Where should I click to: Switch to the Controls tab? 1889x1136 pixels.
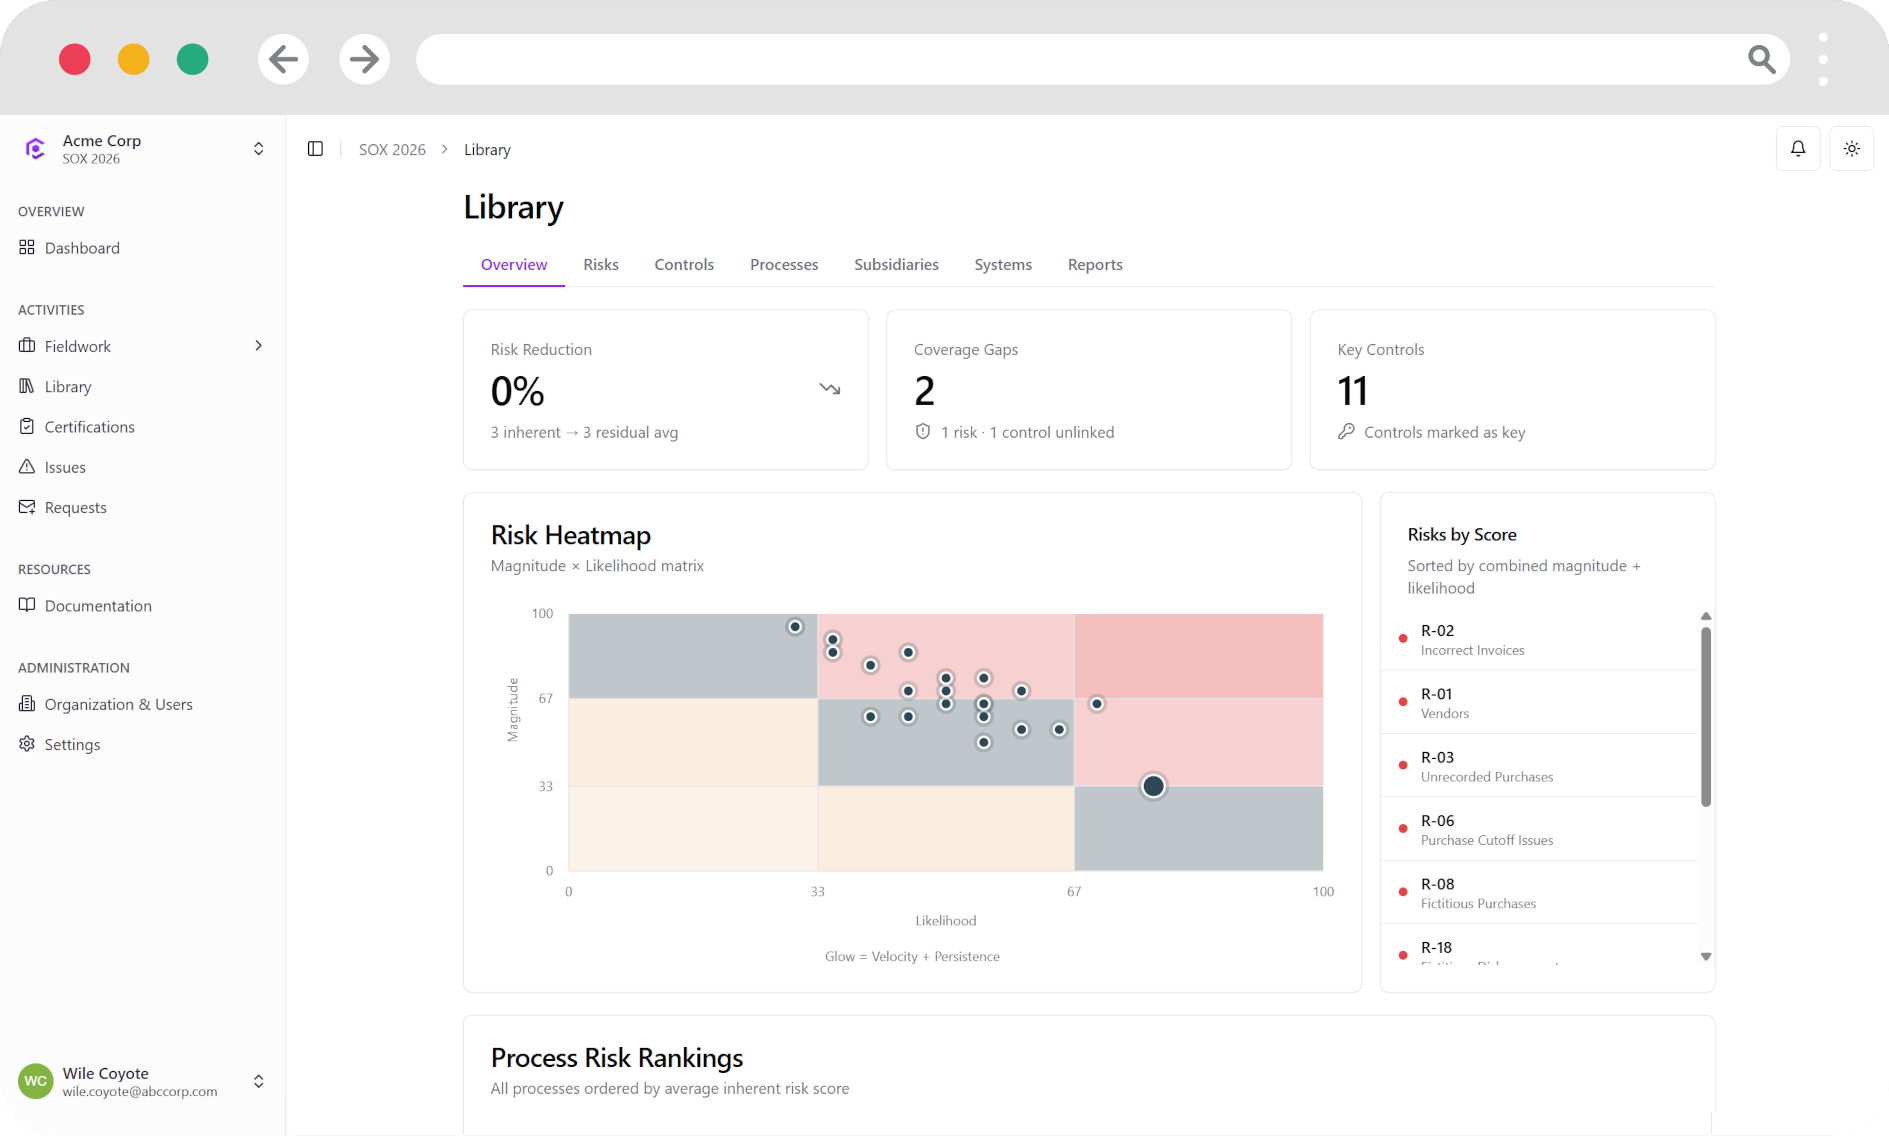coord(684,265)
